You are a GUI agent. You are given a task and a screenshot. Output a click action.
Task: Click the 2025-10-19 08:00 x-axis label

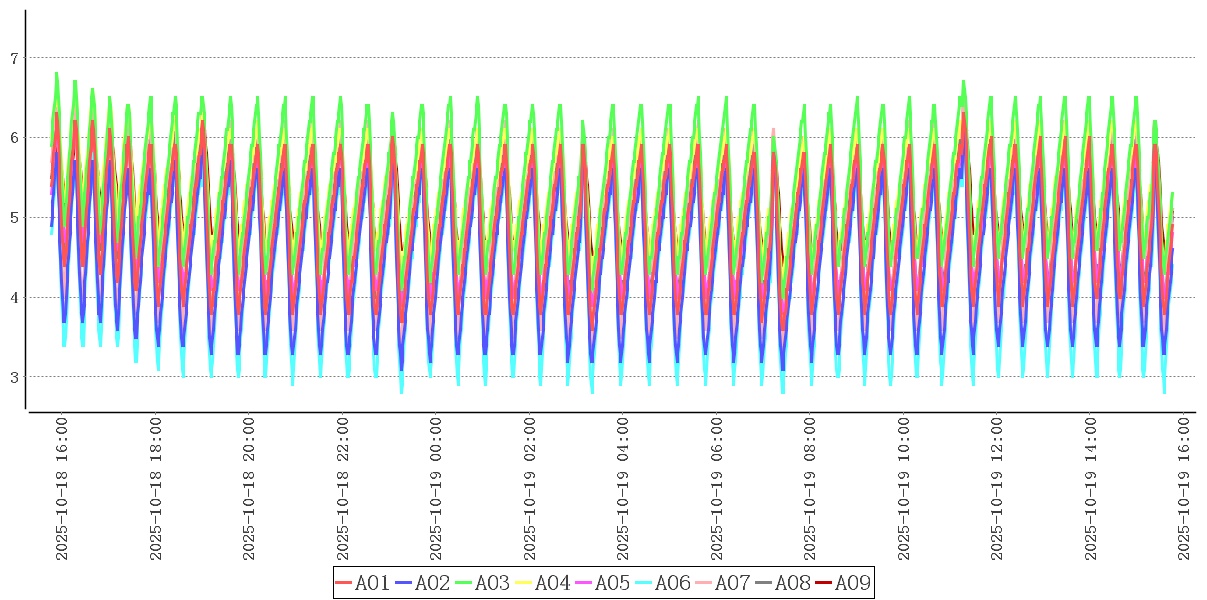pos(810,489)
